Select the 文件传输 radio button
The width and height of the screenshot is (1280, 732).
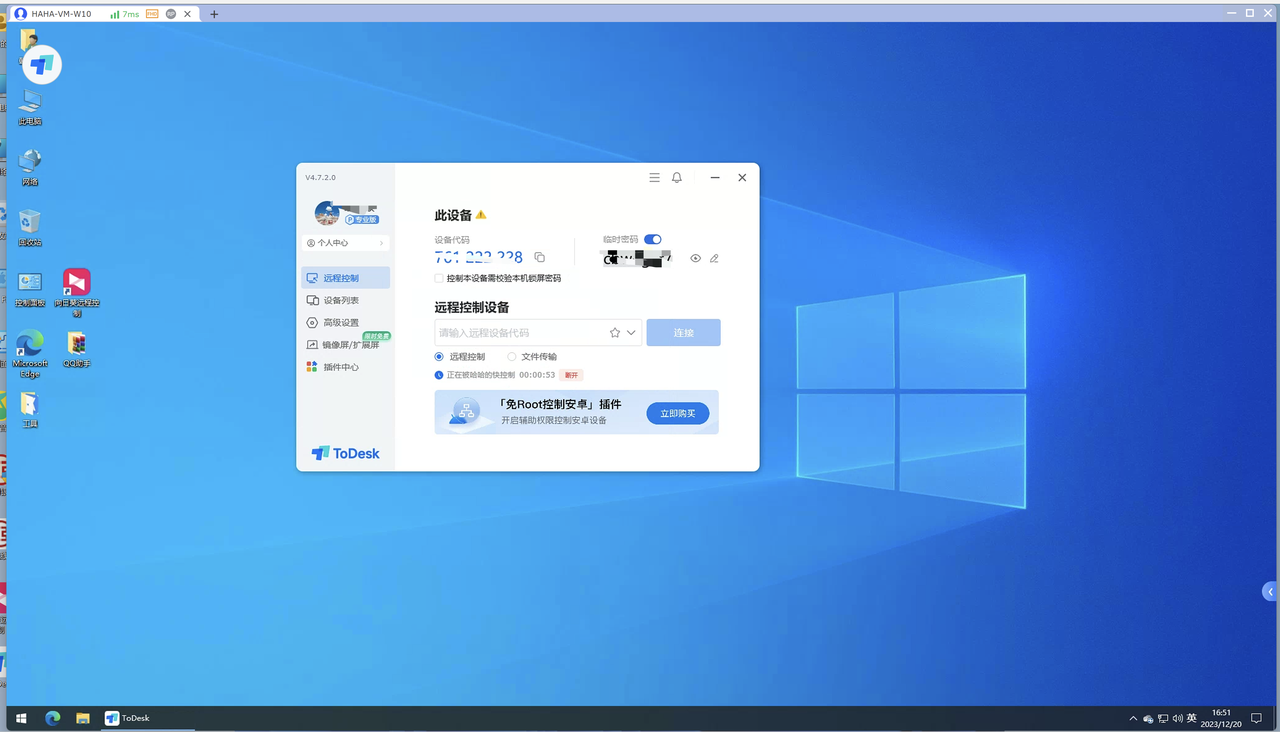coord(512,356)
